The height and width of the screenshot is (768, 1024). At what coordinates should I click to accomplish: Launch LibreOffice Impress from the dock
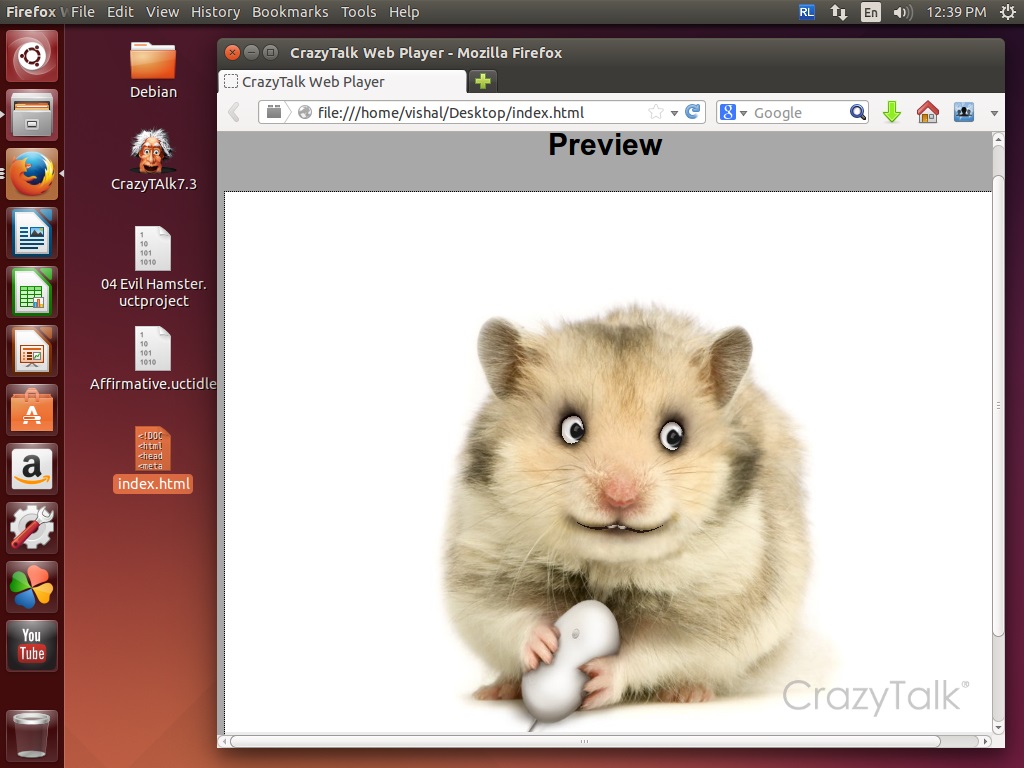tap(32, 351)
